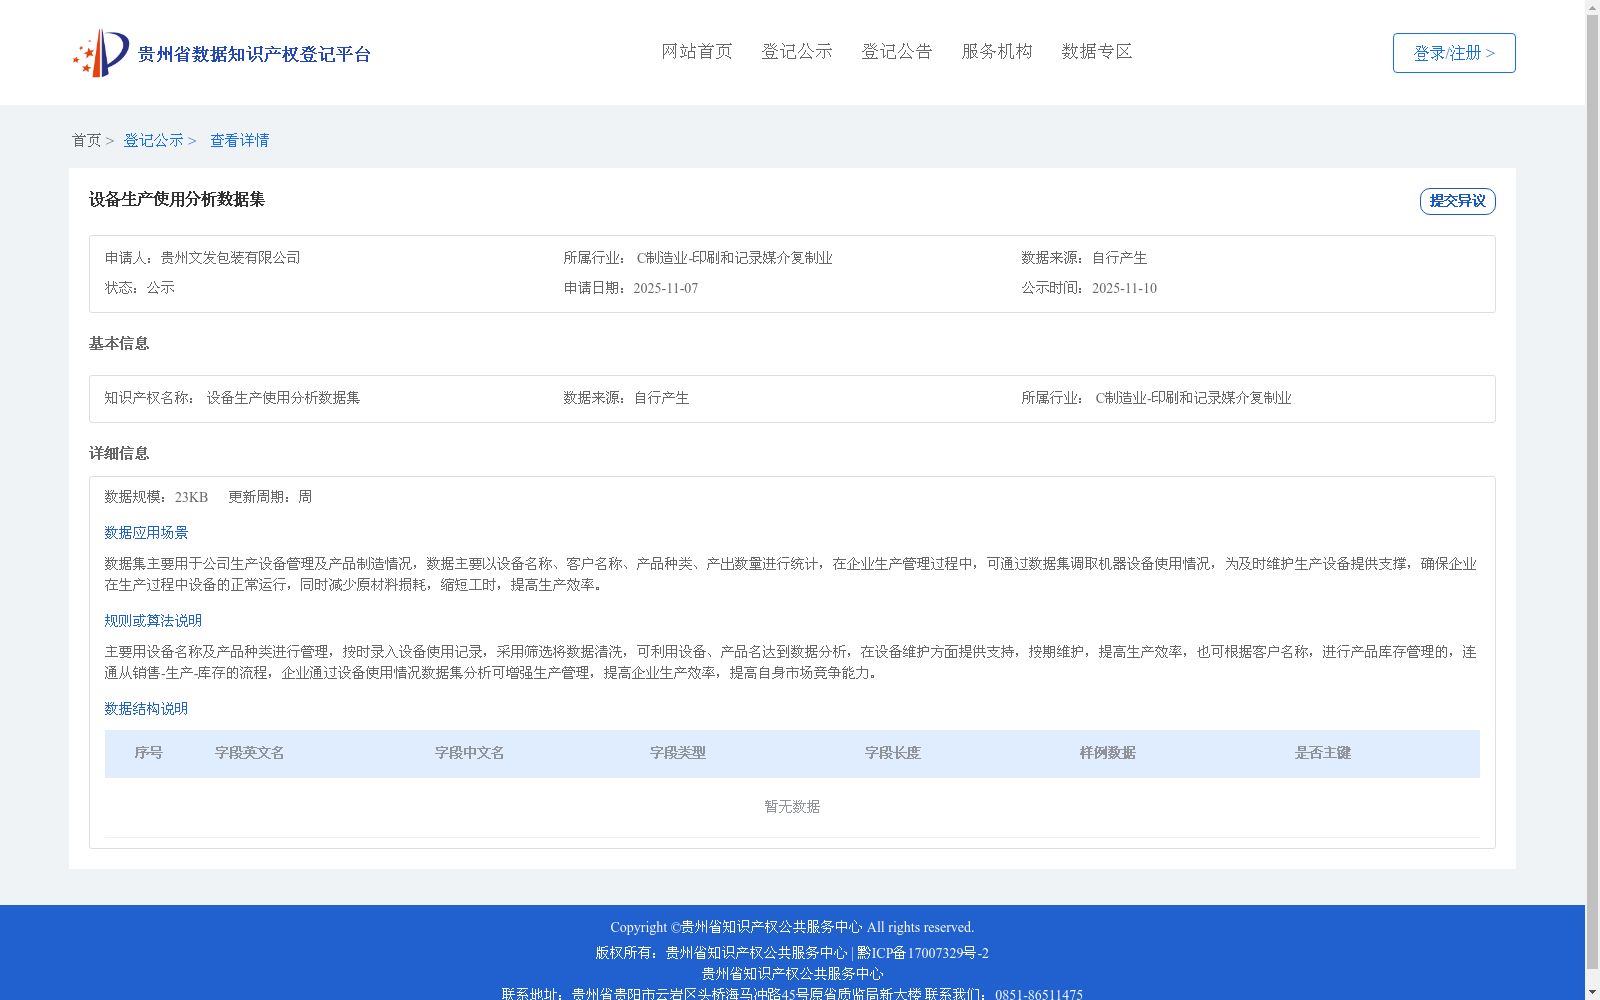
Task: Select the 数据应用场景 heading link
Action: pyautogui.click(x=145, y=532)
